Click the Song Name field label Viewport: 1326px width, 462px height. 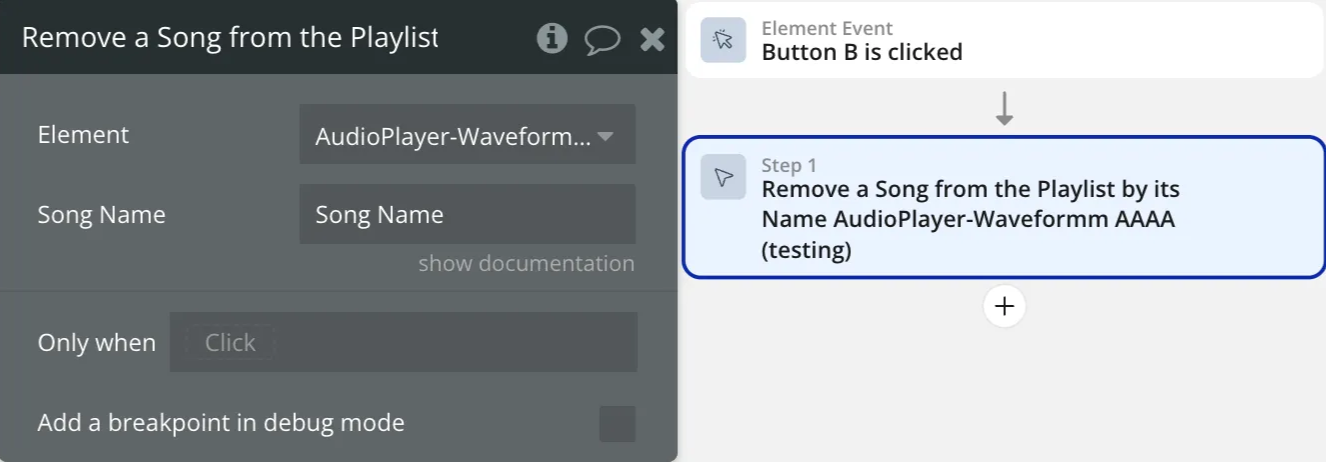(x=101, y=215)
